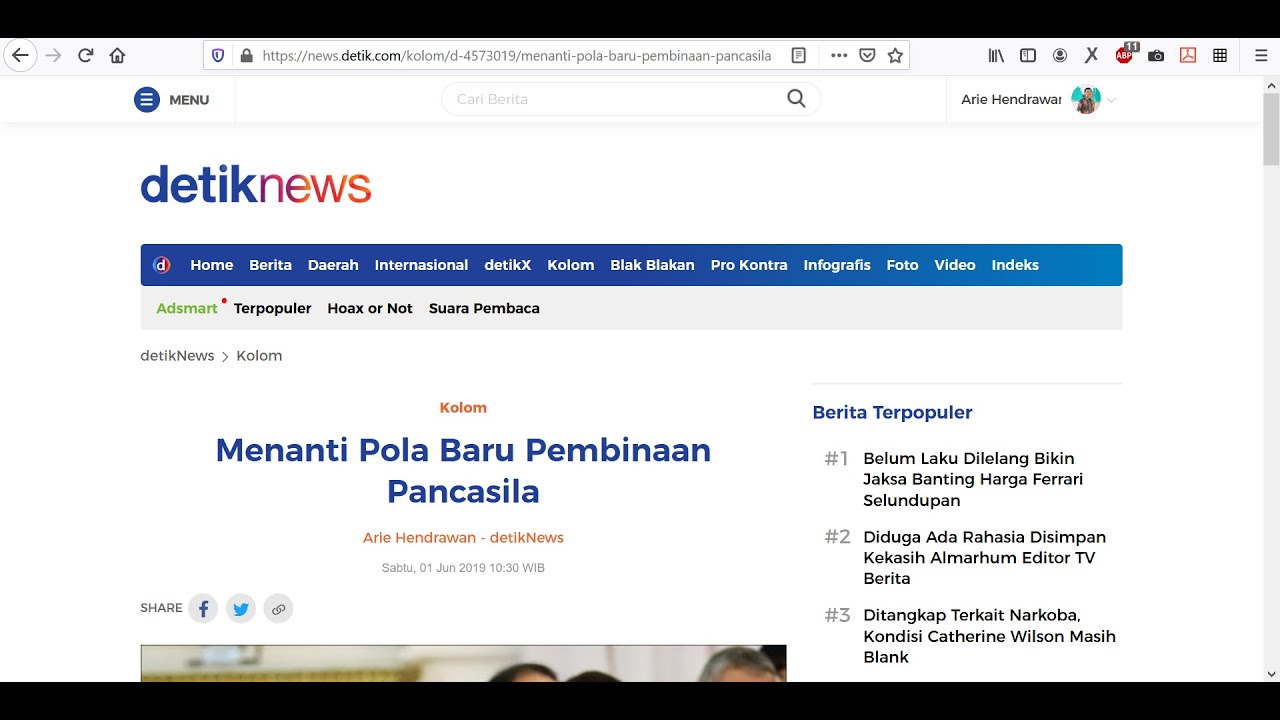Open Hoax or Not
Image resolution: width=1280 pixels, height=720 pixels.
tap(370, 308)
